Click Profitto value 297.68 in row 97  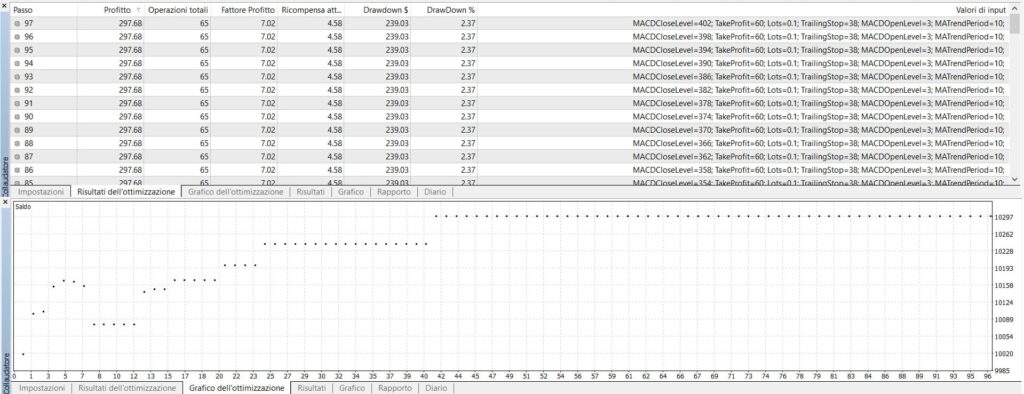[x=130, y=24]
